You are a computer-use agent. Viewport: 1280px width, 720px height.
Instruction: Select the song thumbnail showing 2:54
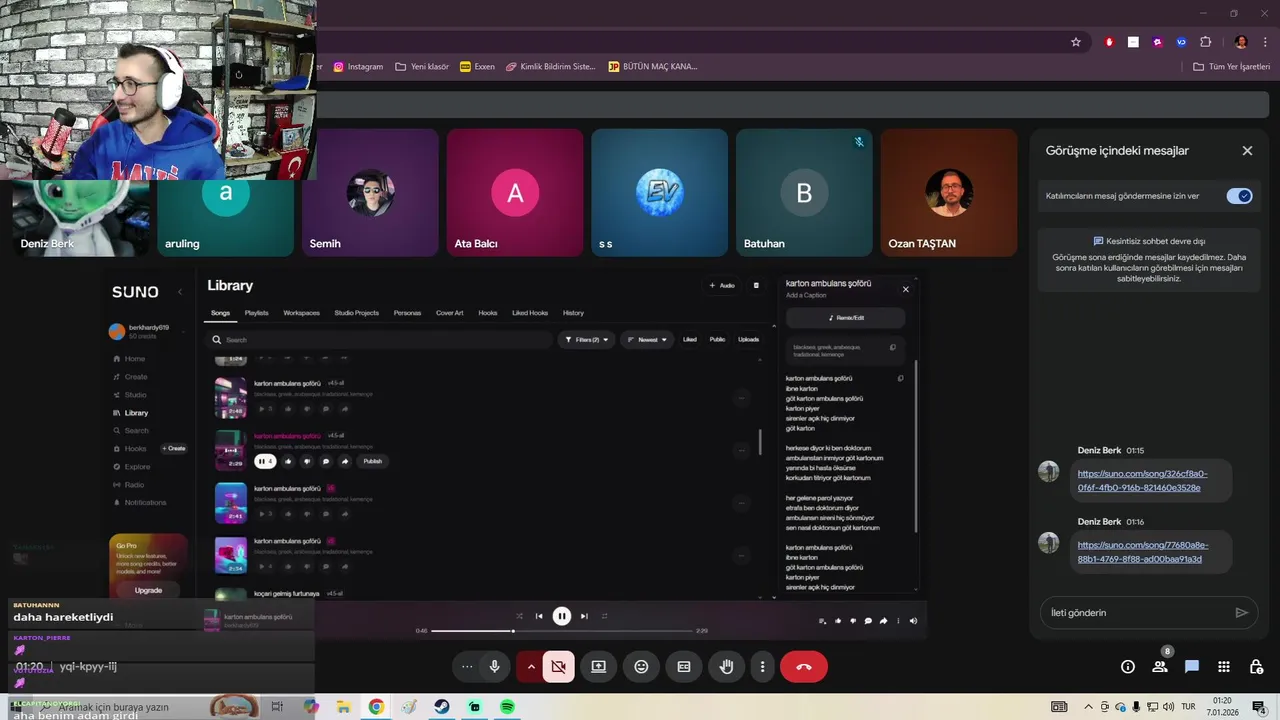231,555
